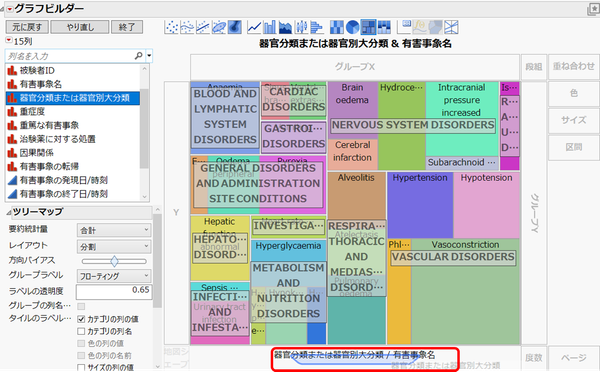Uncheck カテゴリの列の値 checkbox

[x=81, y=319]
